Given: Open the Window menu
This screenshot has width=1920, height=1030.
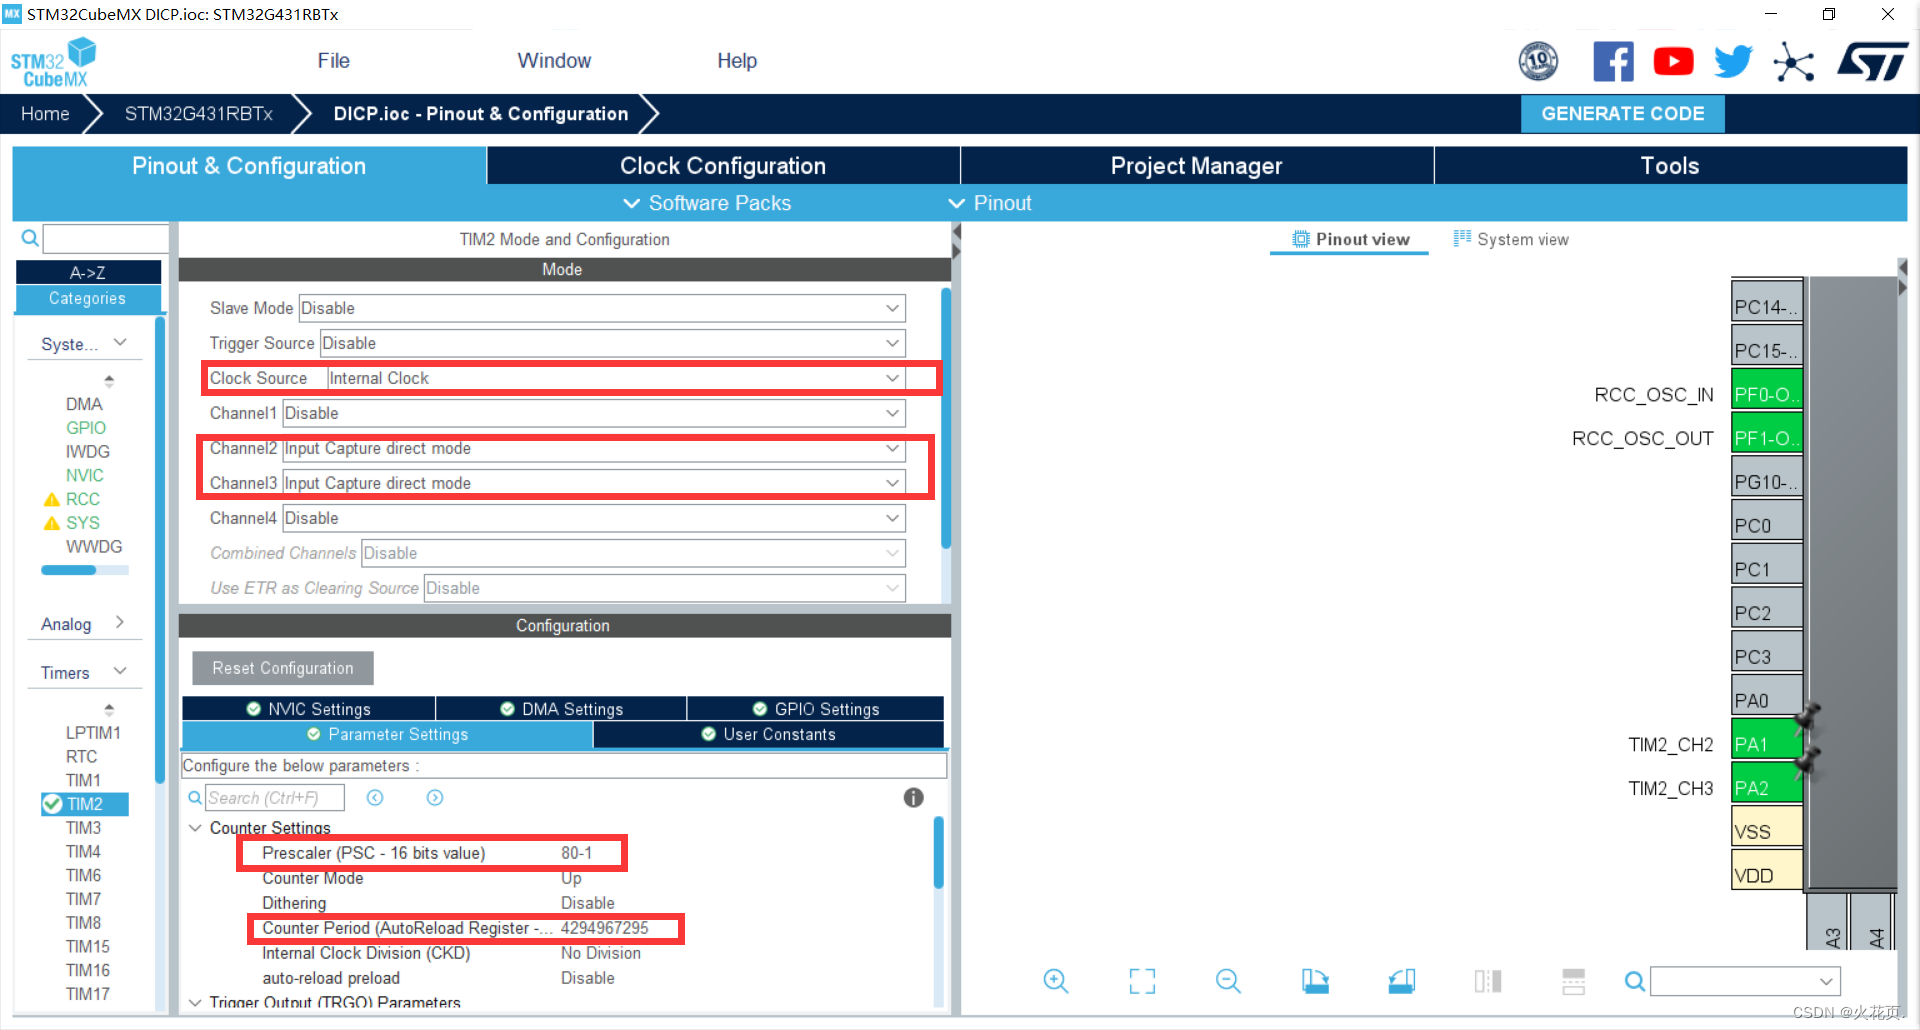Looking at the screenshot, I should click(x=554, y=61).
